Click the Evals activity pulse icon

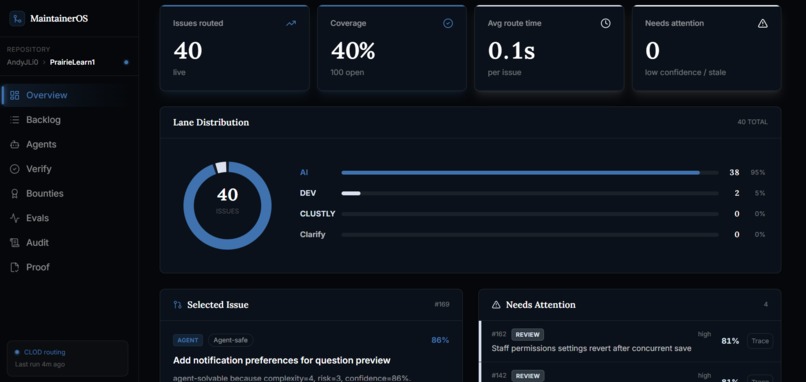[14, 218]
